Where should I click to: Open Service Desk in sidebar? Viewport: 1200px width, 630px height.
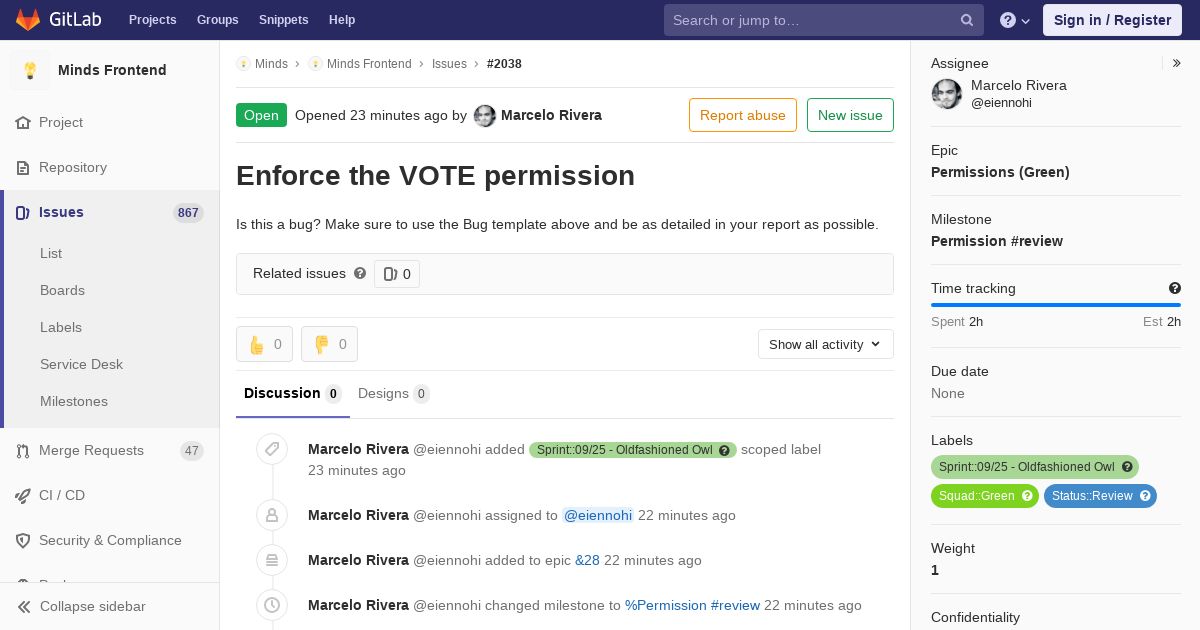(x=81, y=364)
